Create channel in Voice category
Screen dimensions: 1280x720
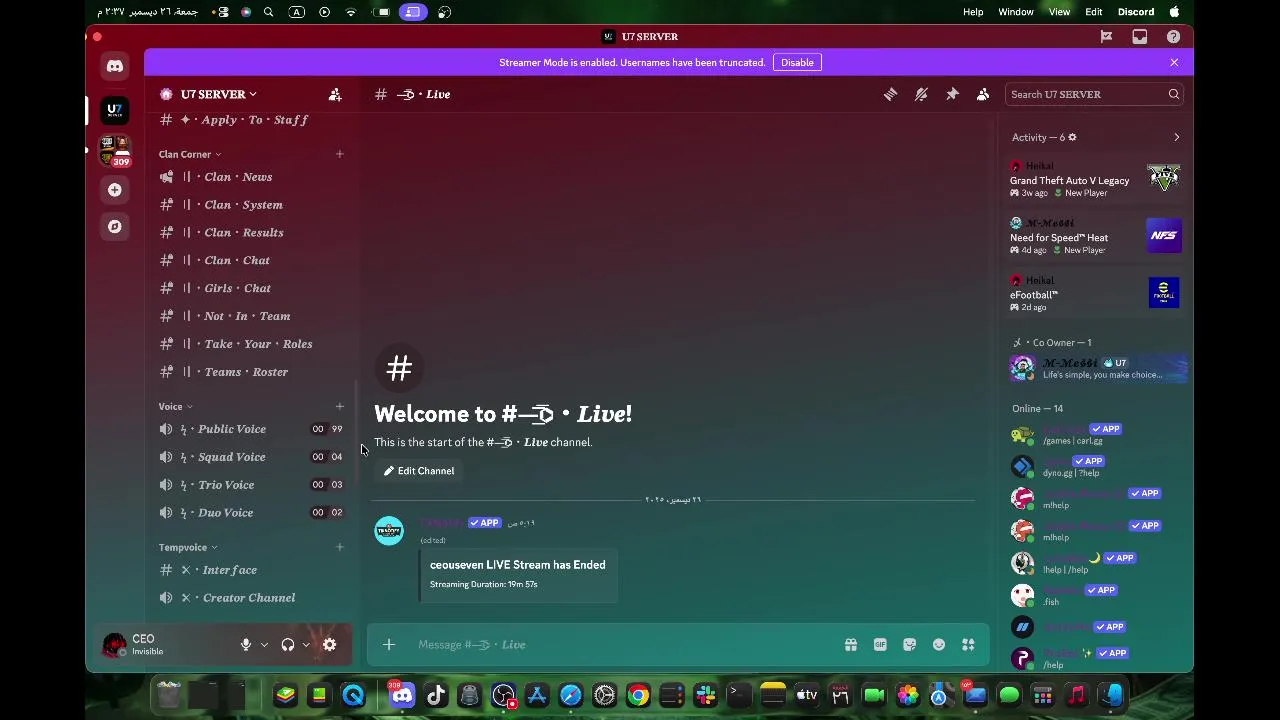(x=340, y=406)
